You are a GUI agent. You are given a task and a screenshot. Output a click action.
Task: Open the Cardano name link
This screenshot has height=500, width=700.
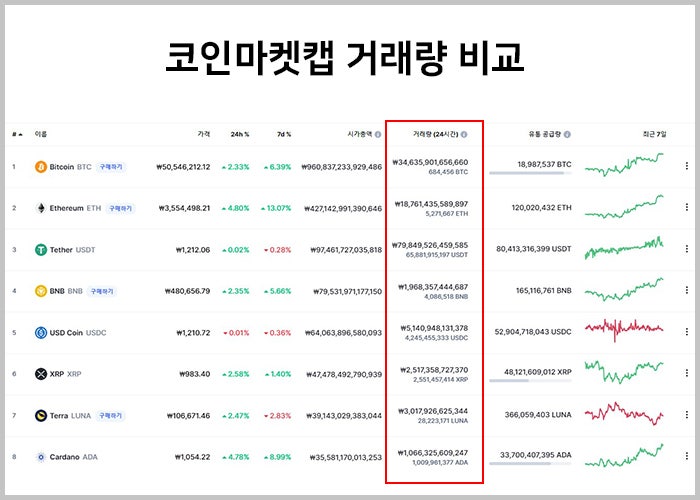(65, 457)
